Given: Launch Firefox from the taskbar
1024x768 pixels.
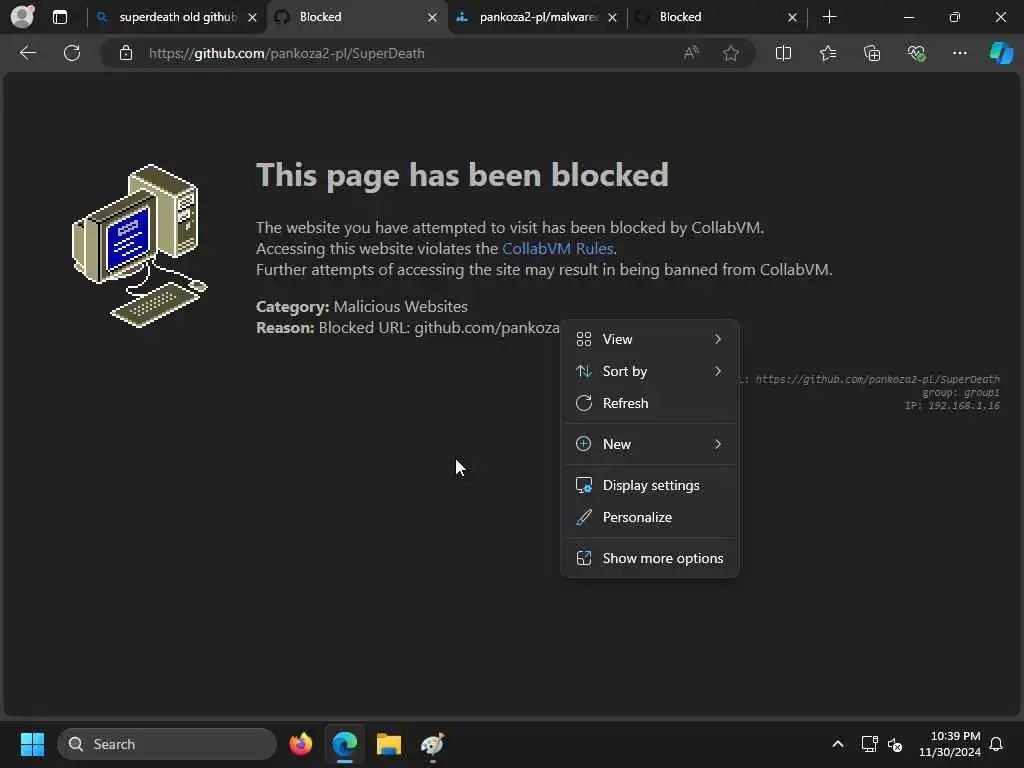Looking at the screenshot, I should click(x=300, y=744).
